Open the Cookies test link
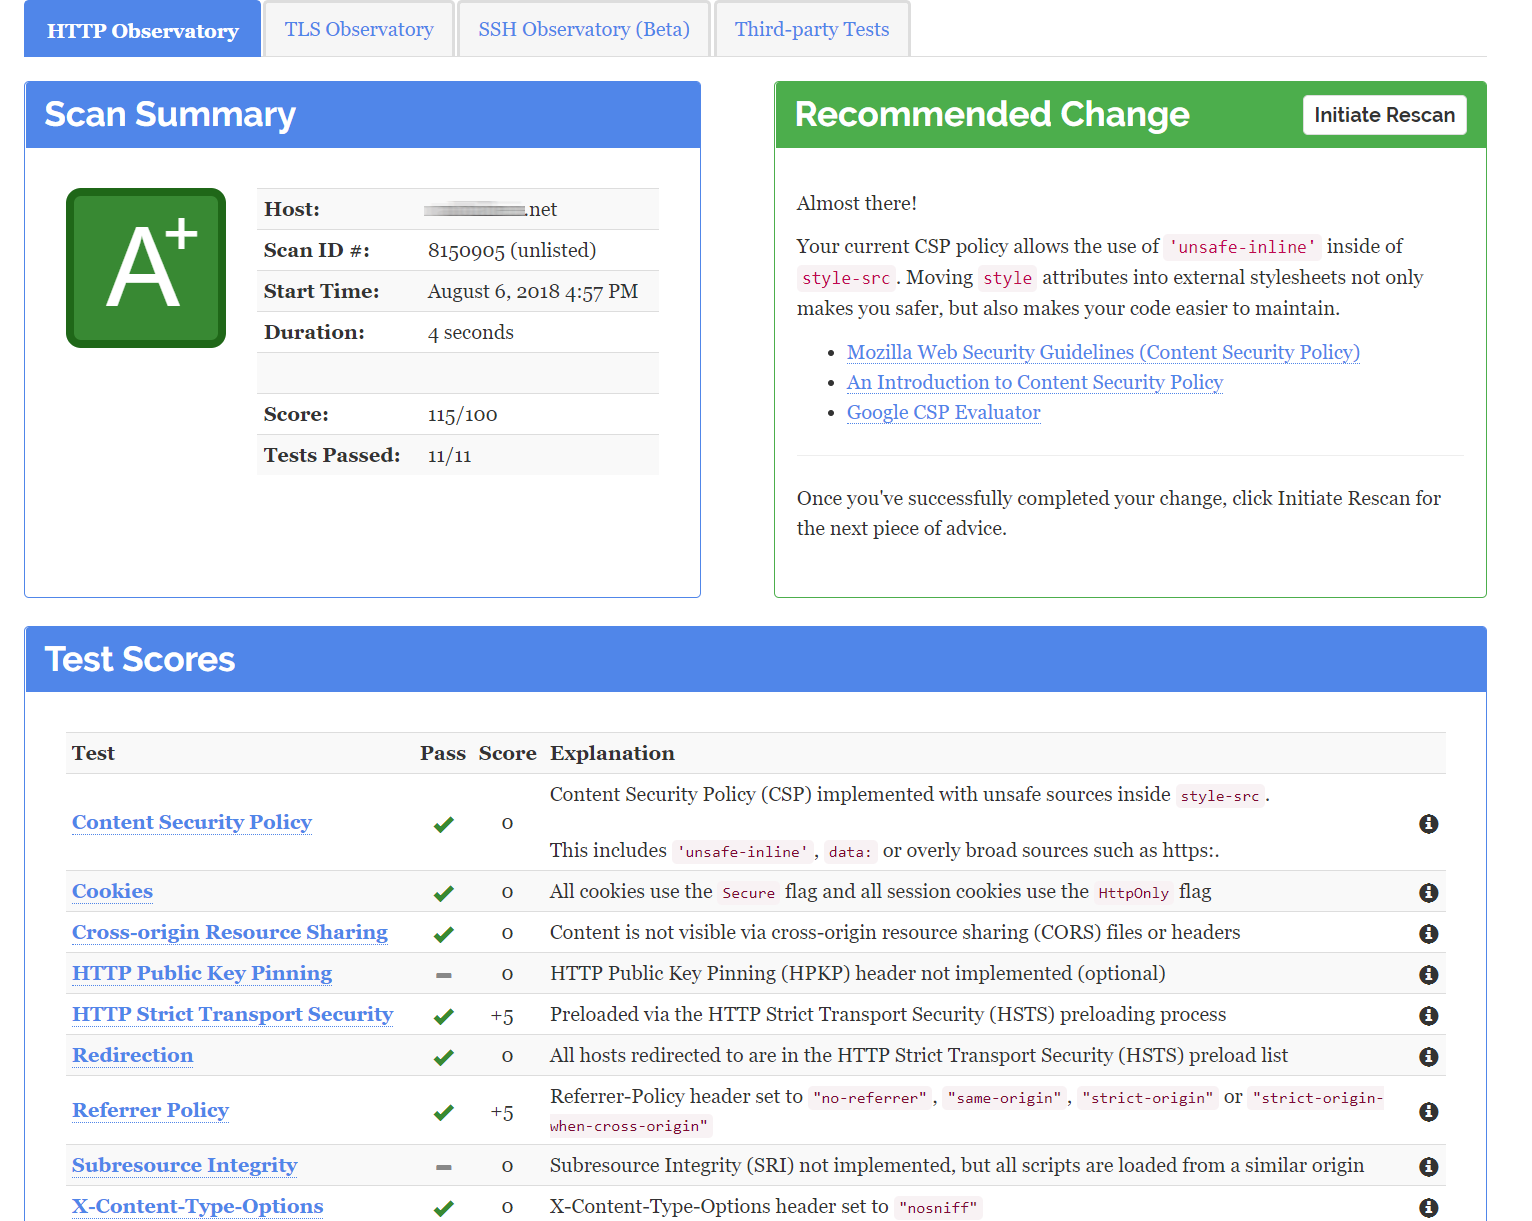This screenshot has height=1221, width=1532. 112,891
